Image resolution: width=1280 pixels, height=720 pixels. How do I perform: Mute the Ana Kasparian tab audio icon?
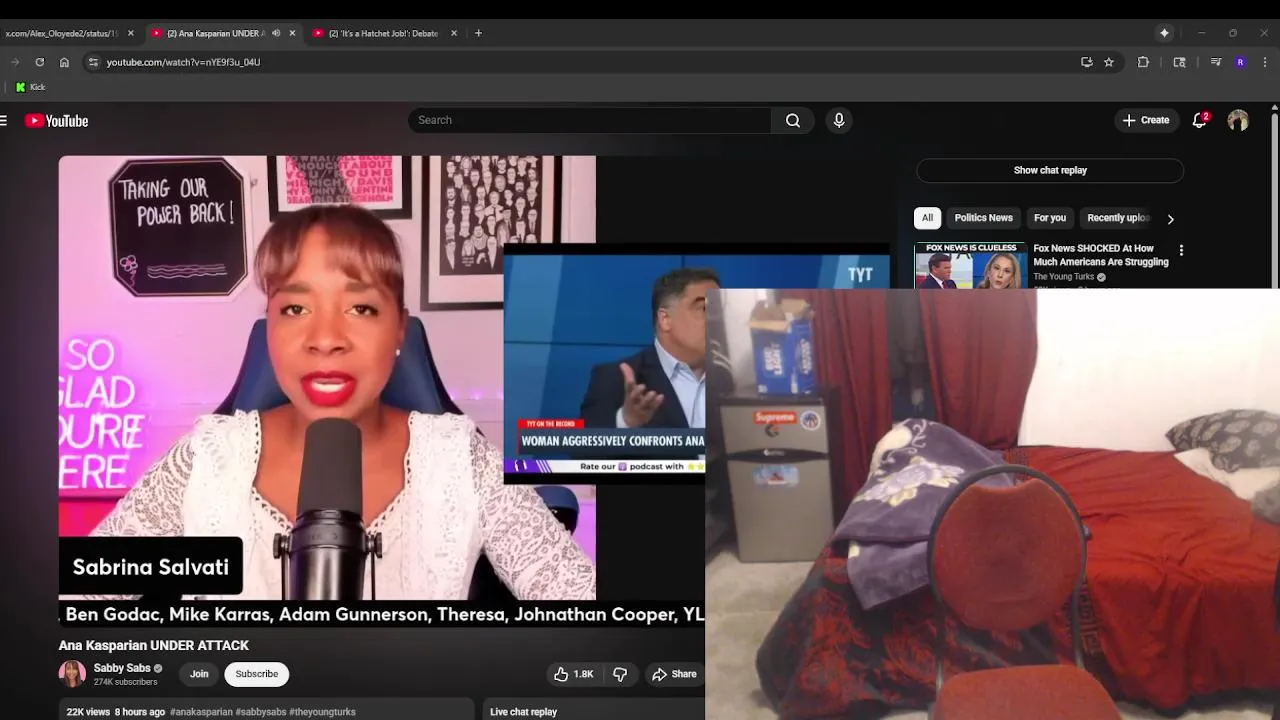276,33
